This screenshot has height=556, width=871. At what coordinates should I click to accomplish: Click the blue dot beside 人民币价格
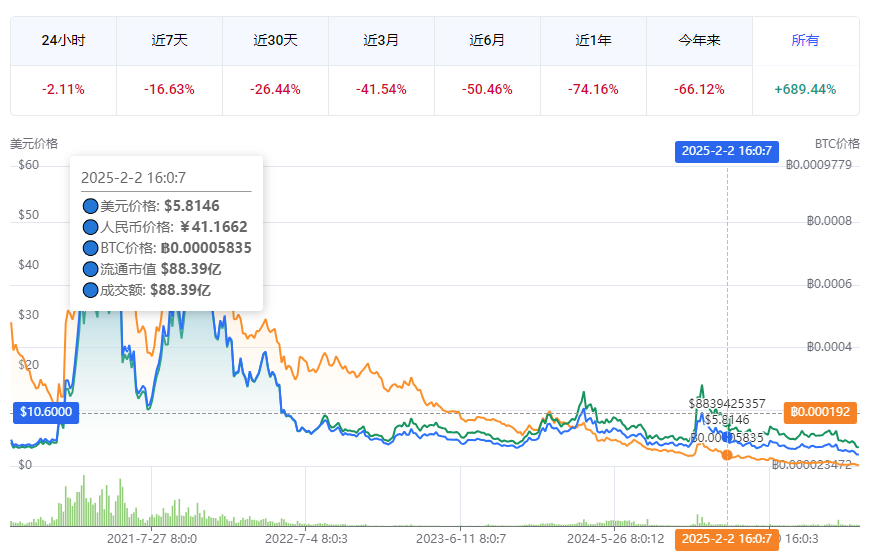coord(90,227)
